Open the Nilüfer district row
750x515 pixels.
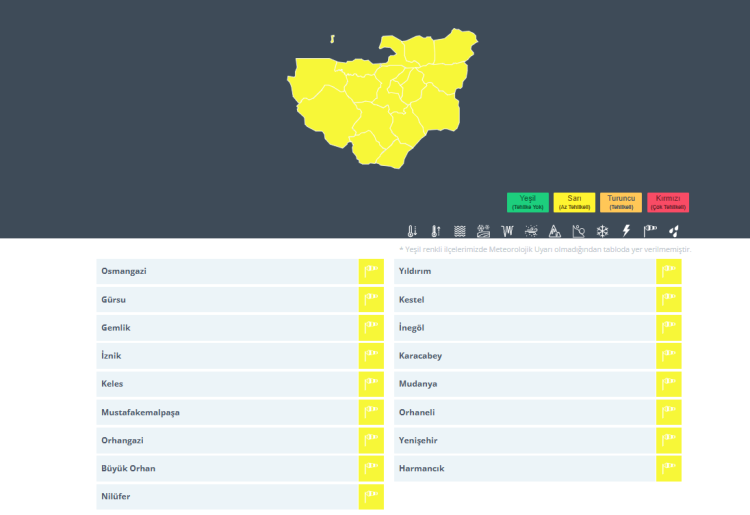[227, 496]
